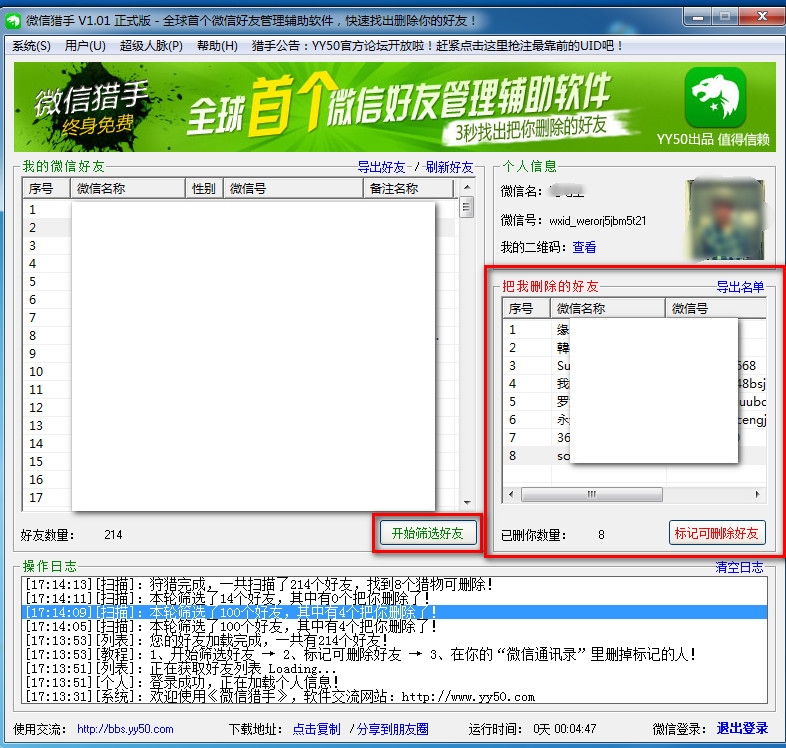Select row 1 in my friends list
Screen dimensions: 786x748
(x=240, y=210)
